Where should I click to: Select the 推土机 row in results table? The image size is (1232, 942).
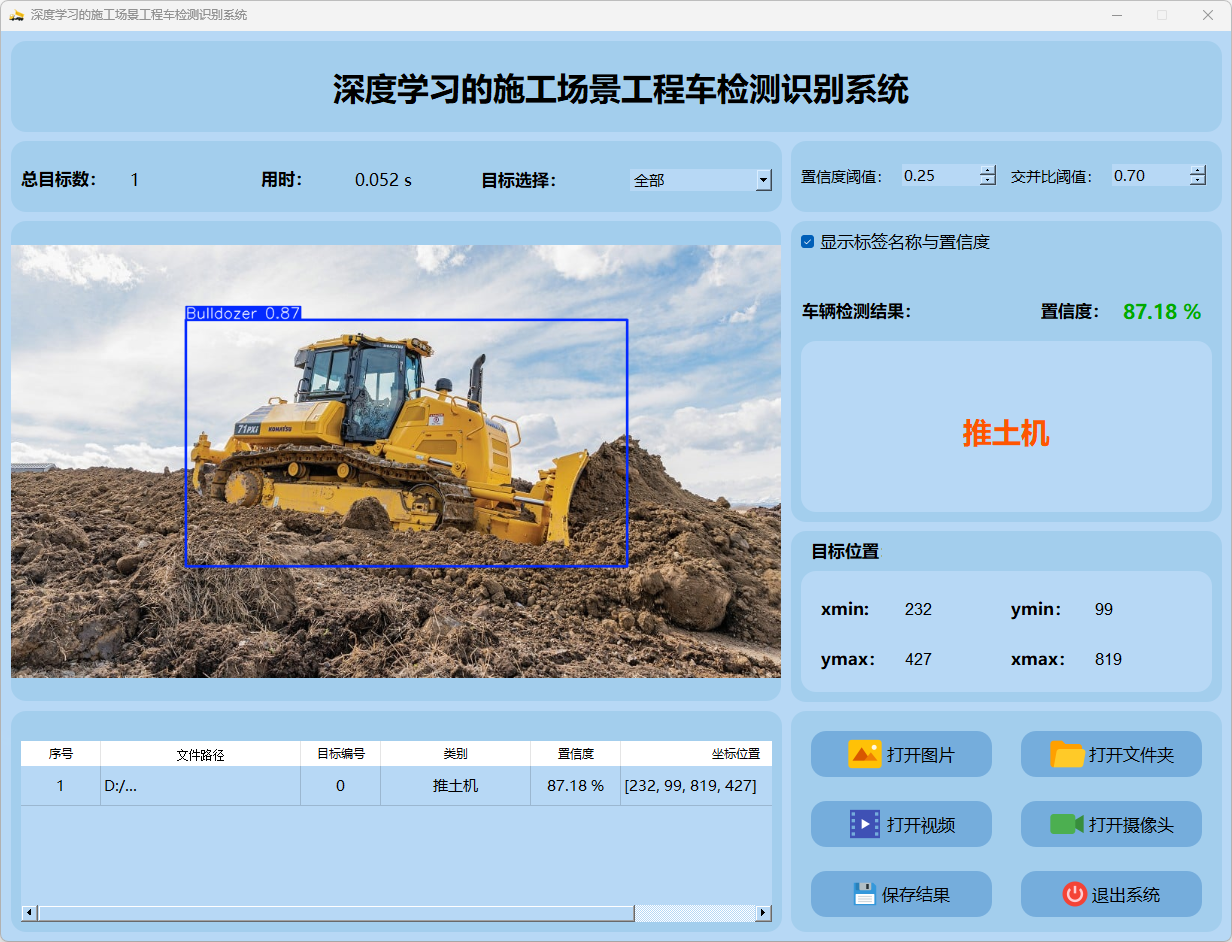(x=455, y=786)
